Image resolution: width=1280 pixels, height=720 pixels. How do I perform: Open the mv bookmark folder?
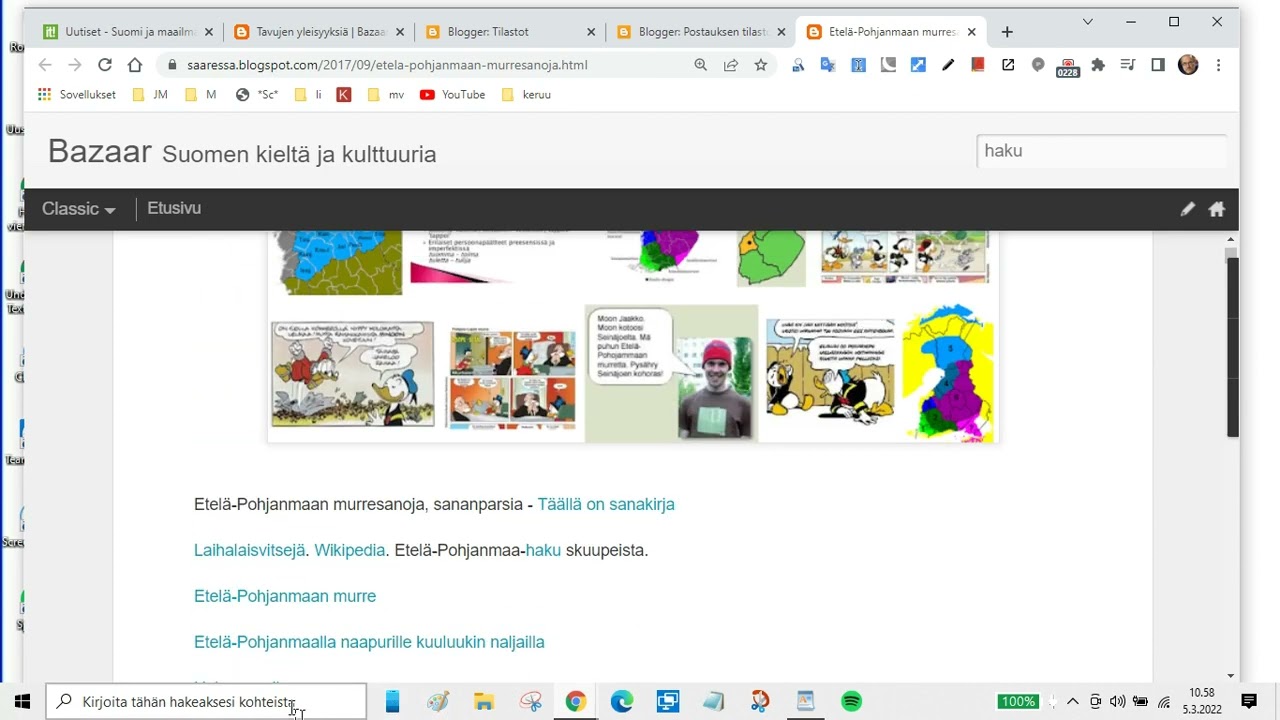click(386, 95)
